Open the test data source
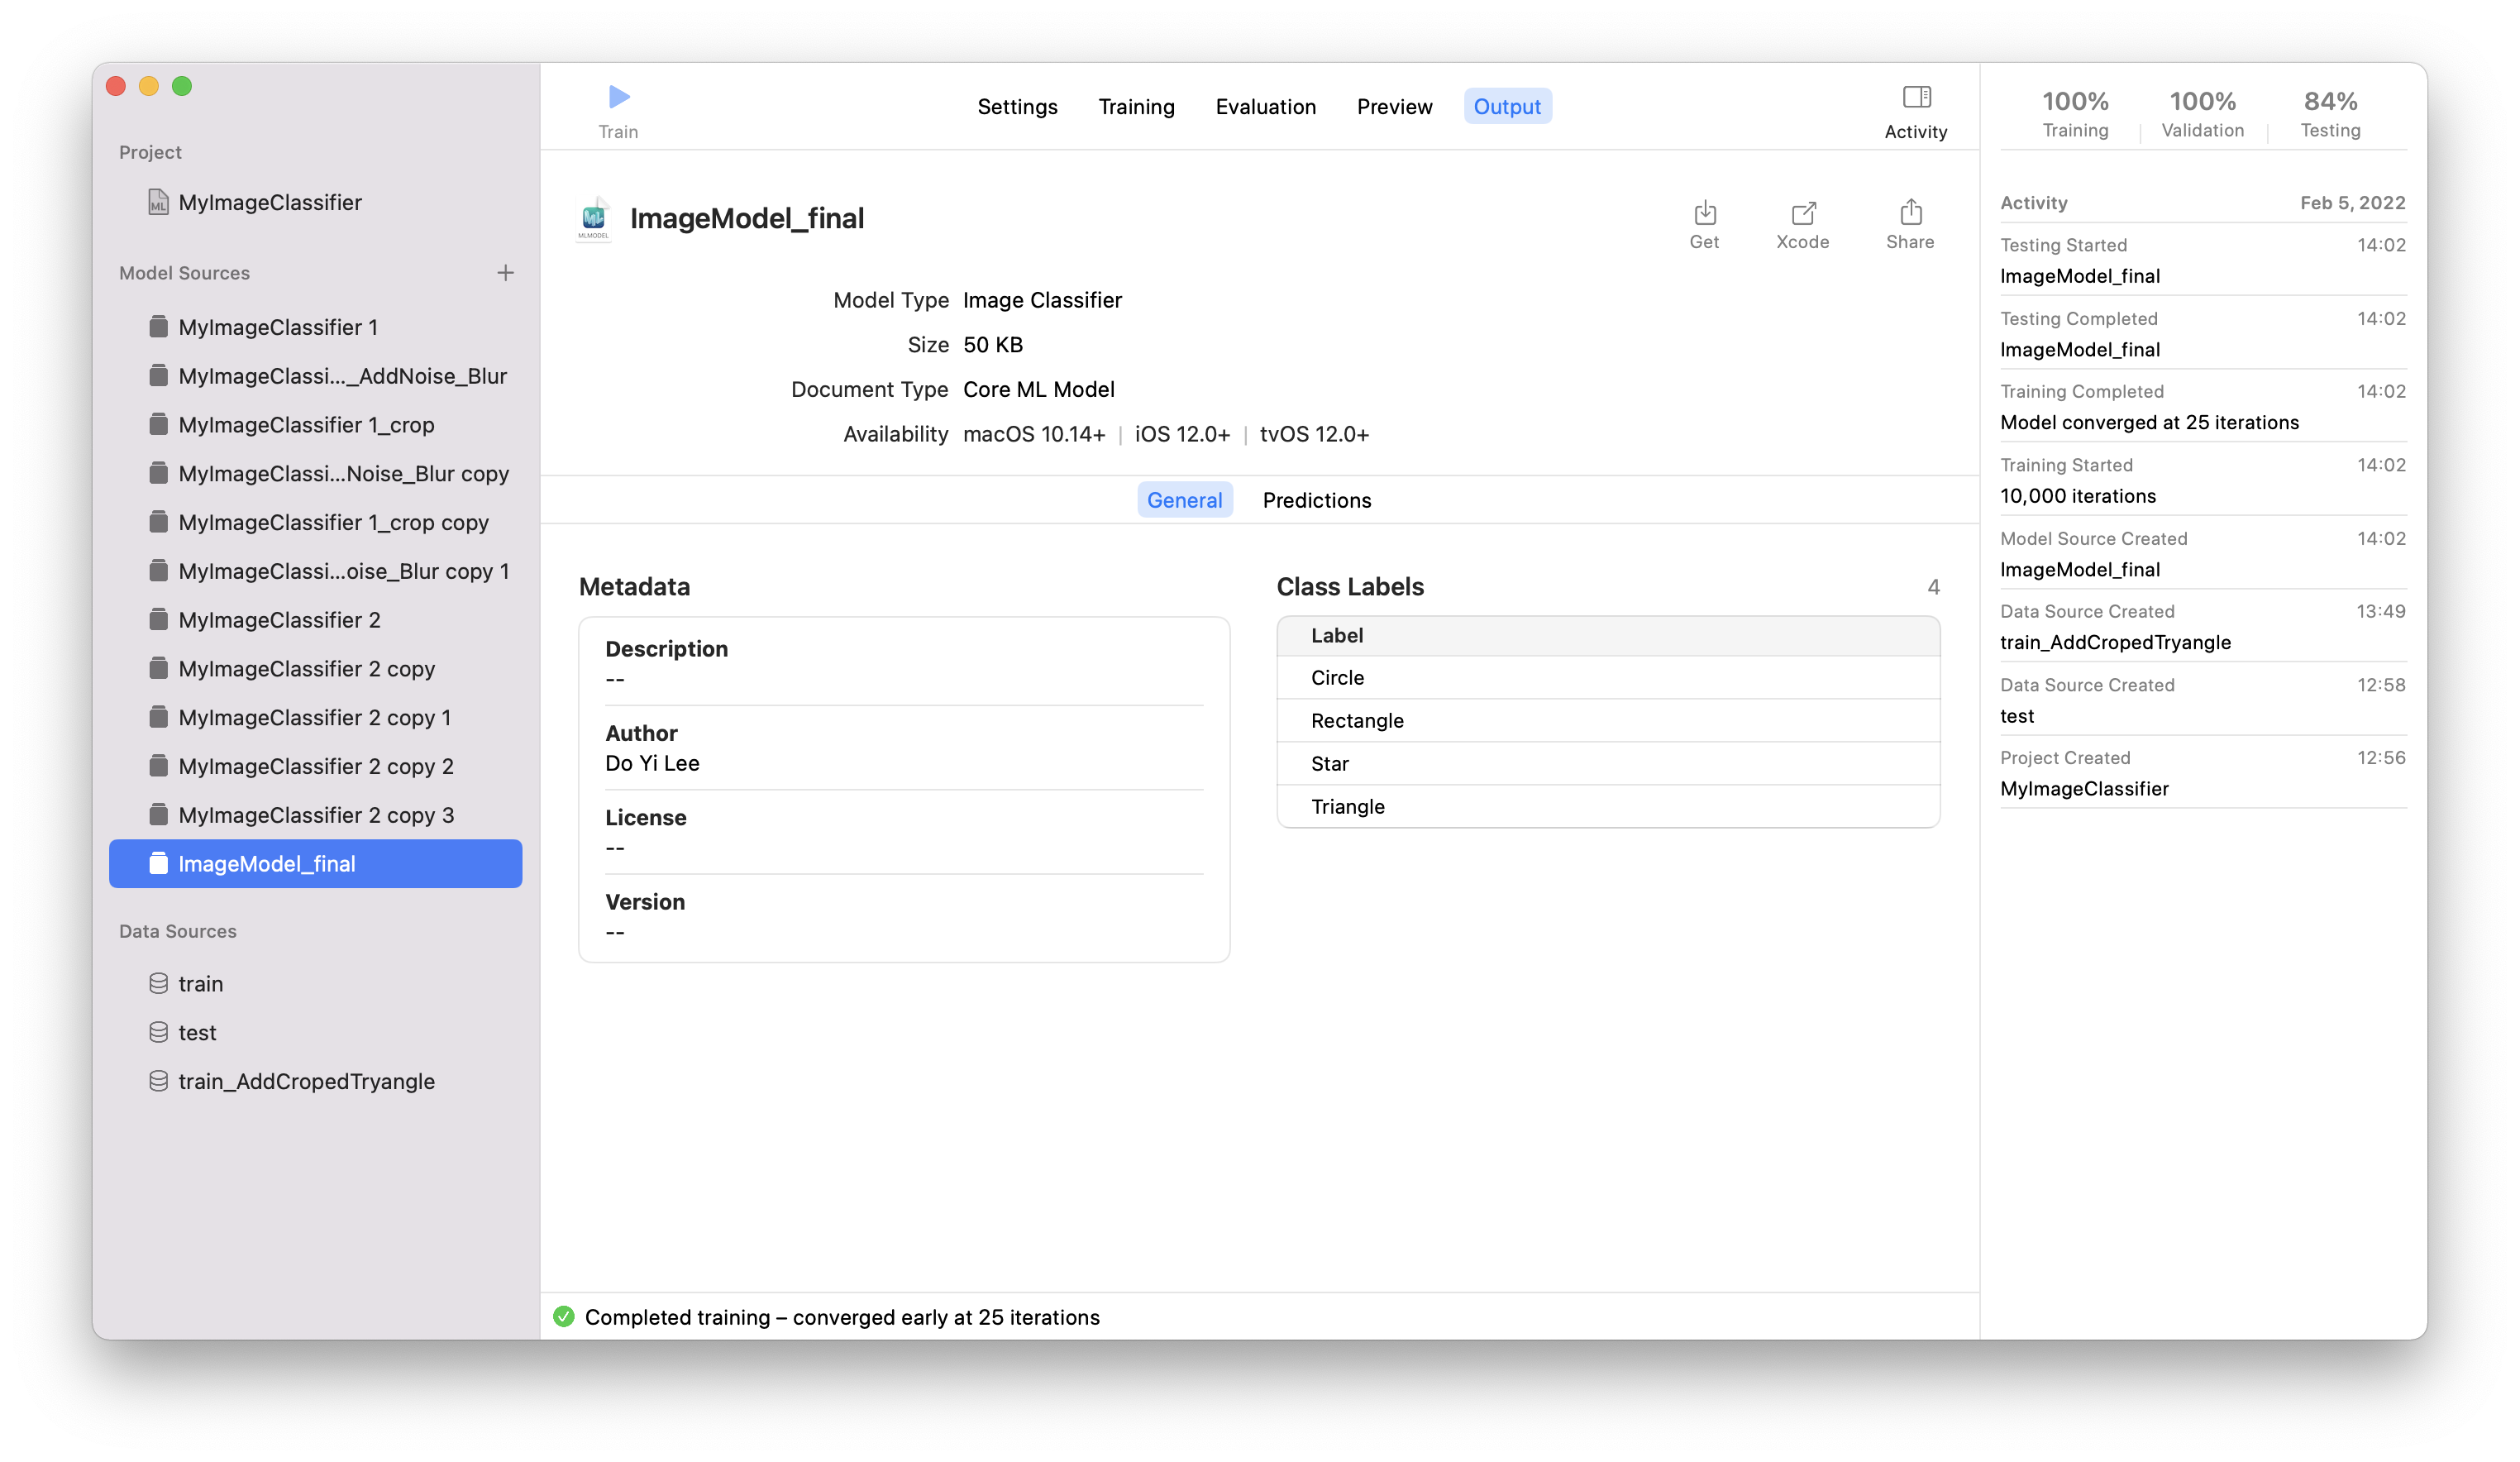Image resolution: width=2520 pixels, height=1462 pixels. [197, 1033]
